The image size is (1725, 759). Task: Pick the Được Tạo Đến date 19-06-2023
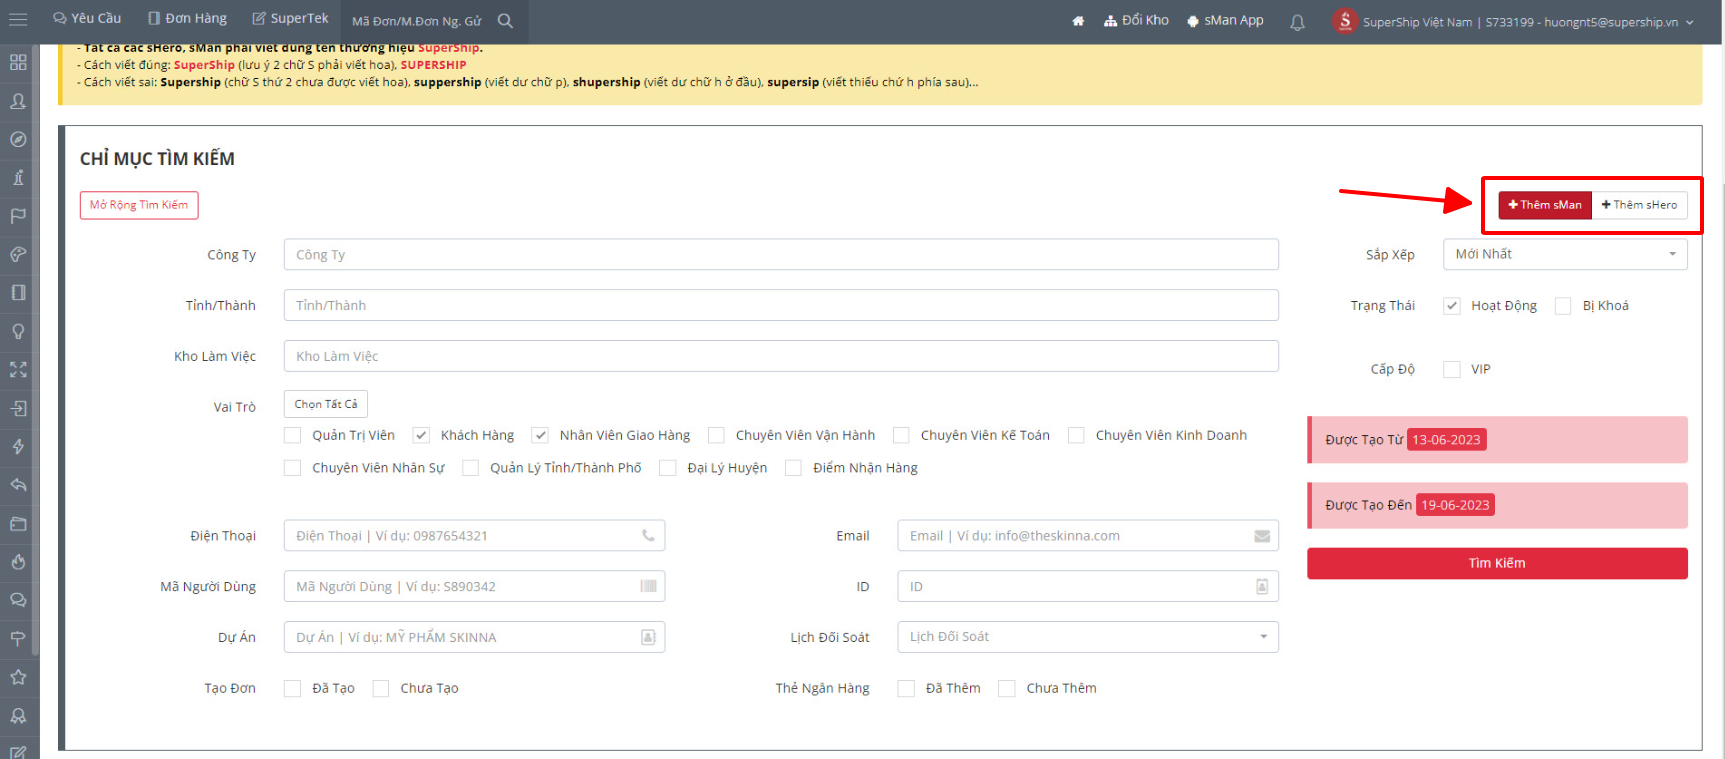point(1455,505)
